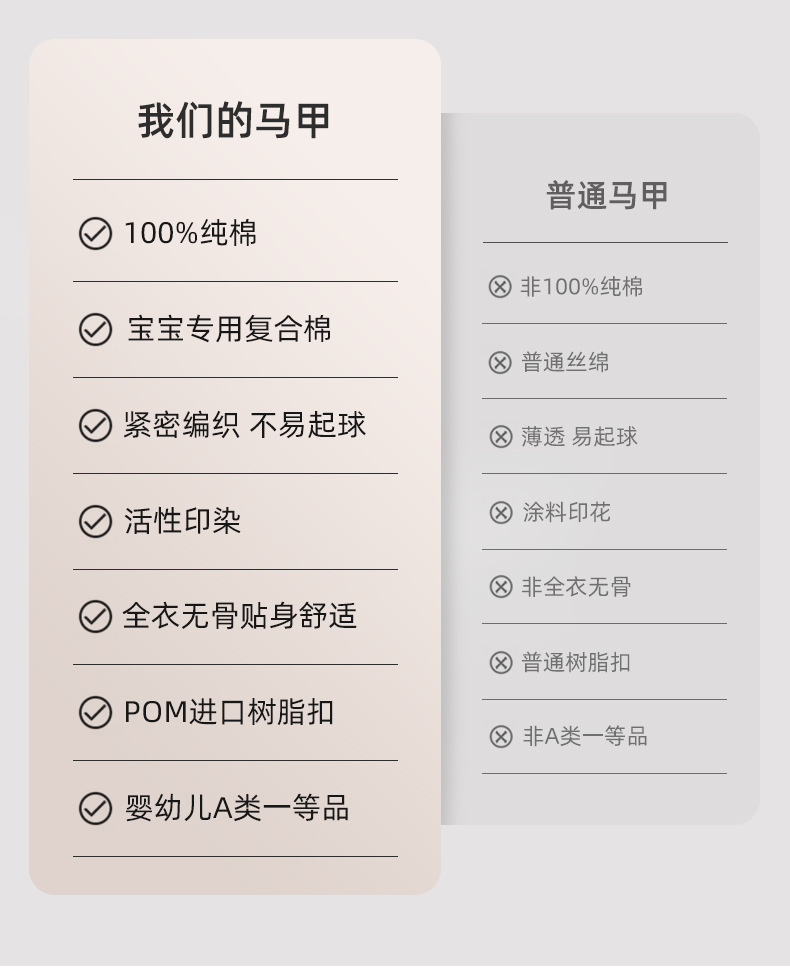Click the 普通马甲 heading
This screenshot has width=790, height=973.
pyautogui.click(x=606, y=195)
